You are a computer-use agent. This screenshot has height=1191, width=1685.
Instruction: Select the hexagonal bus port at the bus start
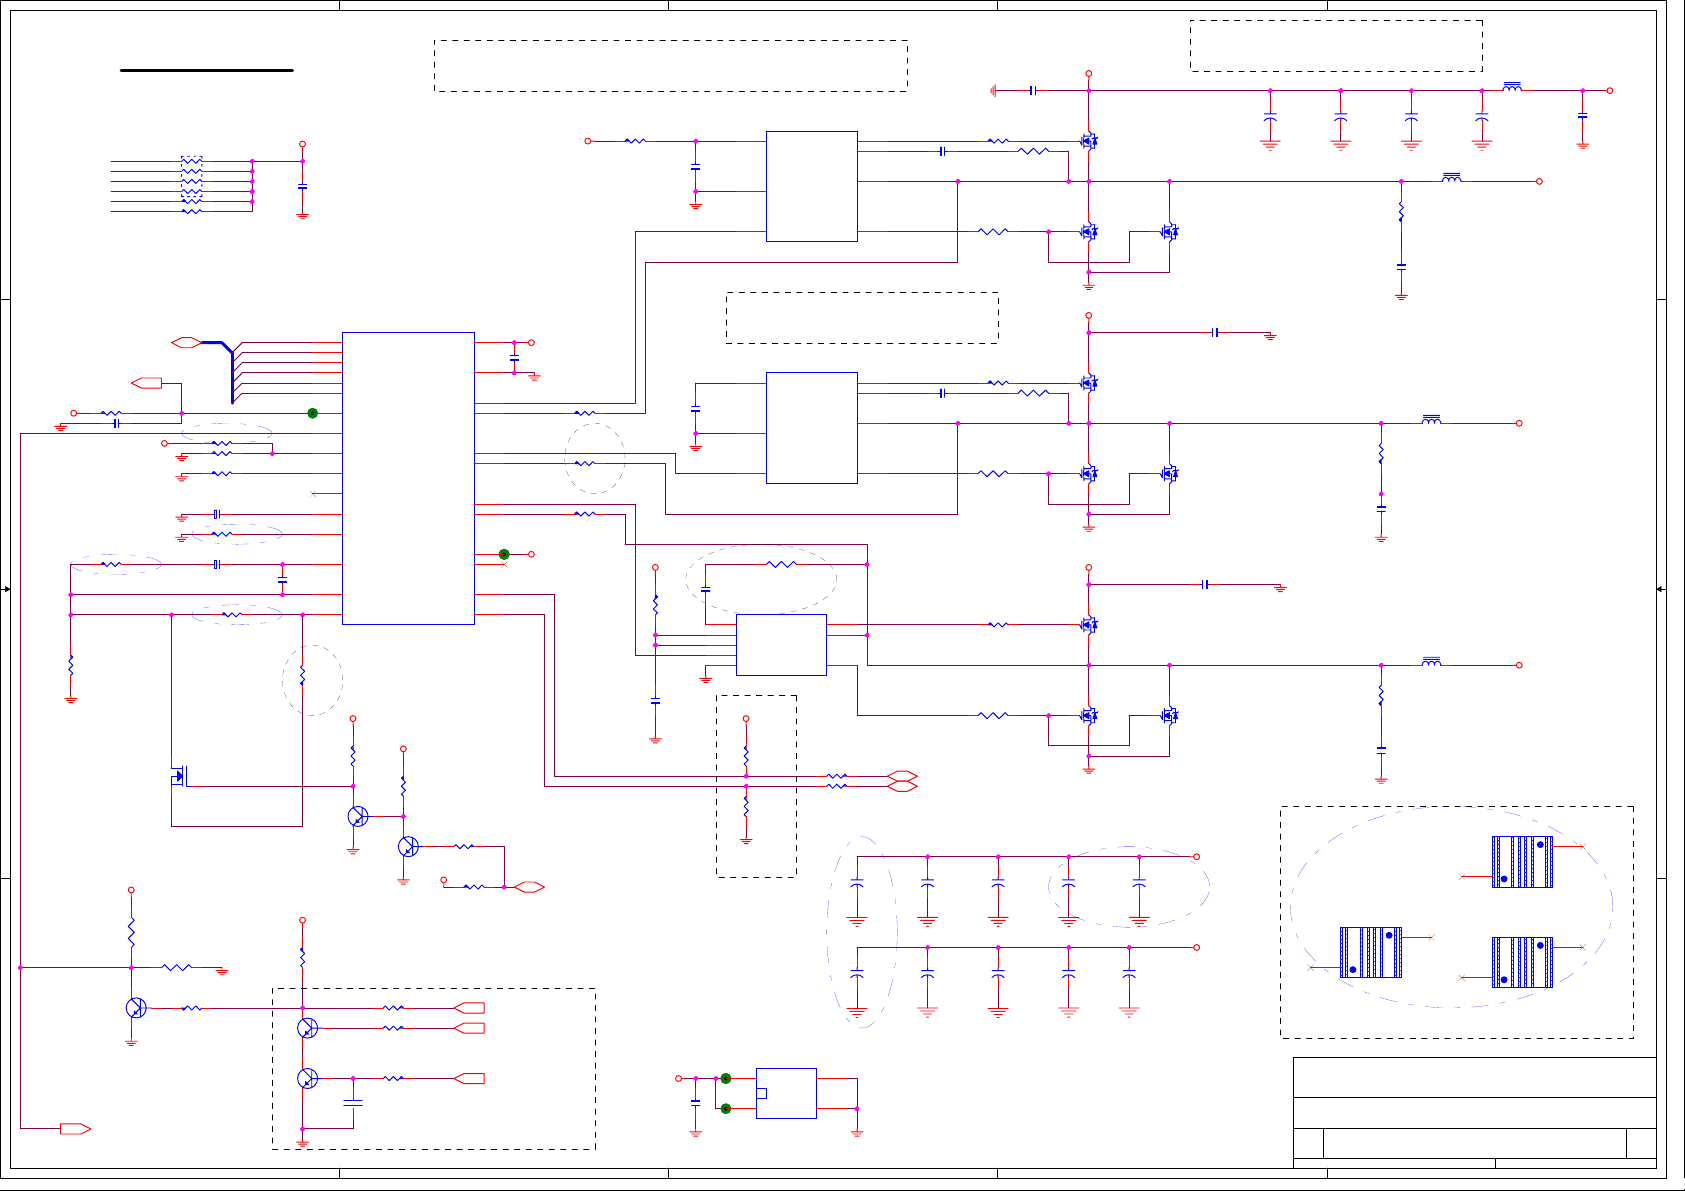click(x=186, y=343)
